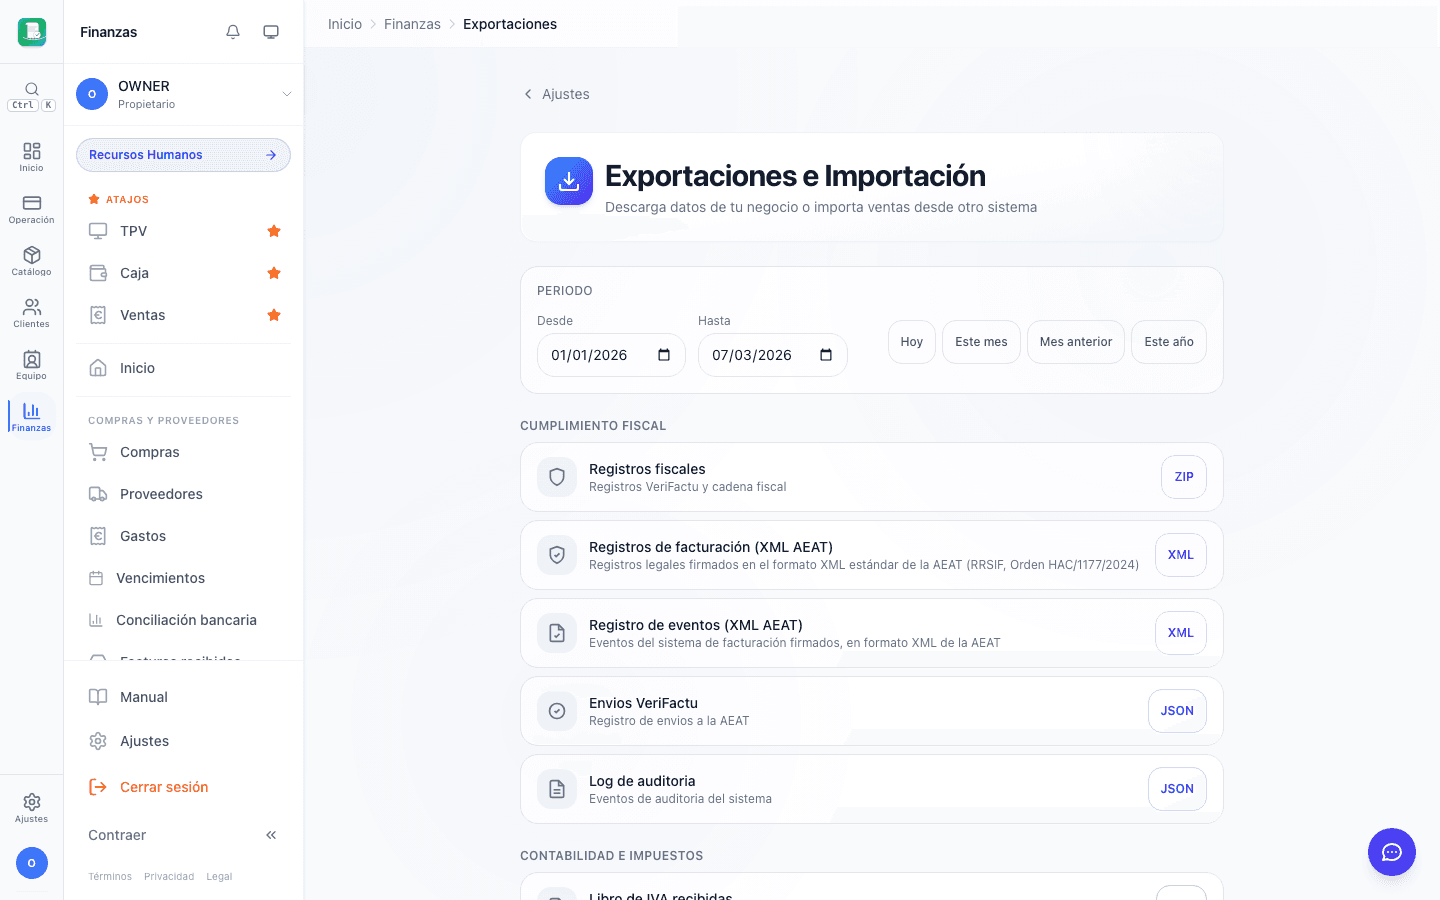Open Proveedores menu item
The height and width of the screenshot is (900, 1440).
(x=183, y=494)
